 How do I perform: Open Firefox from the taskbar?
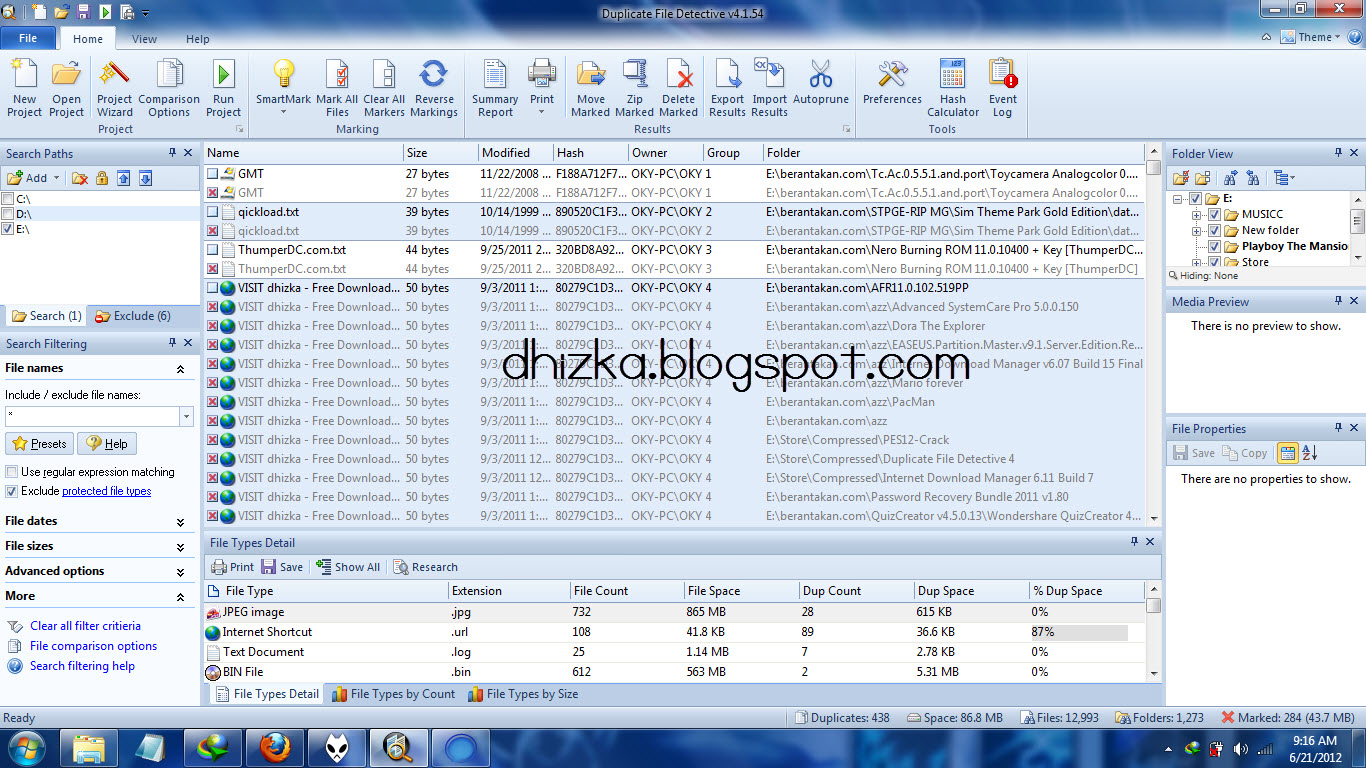click(x=275, y=748)
